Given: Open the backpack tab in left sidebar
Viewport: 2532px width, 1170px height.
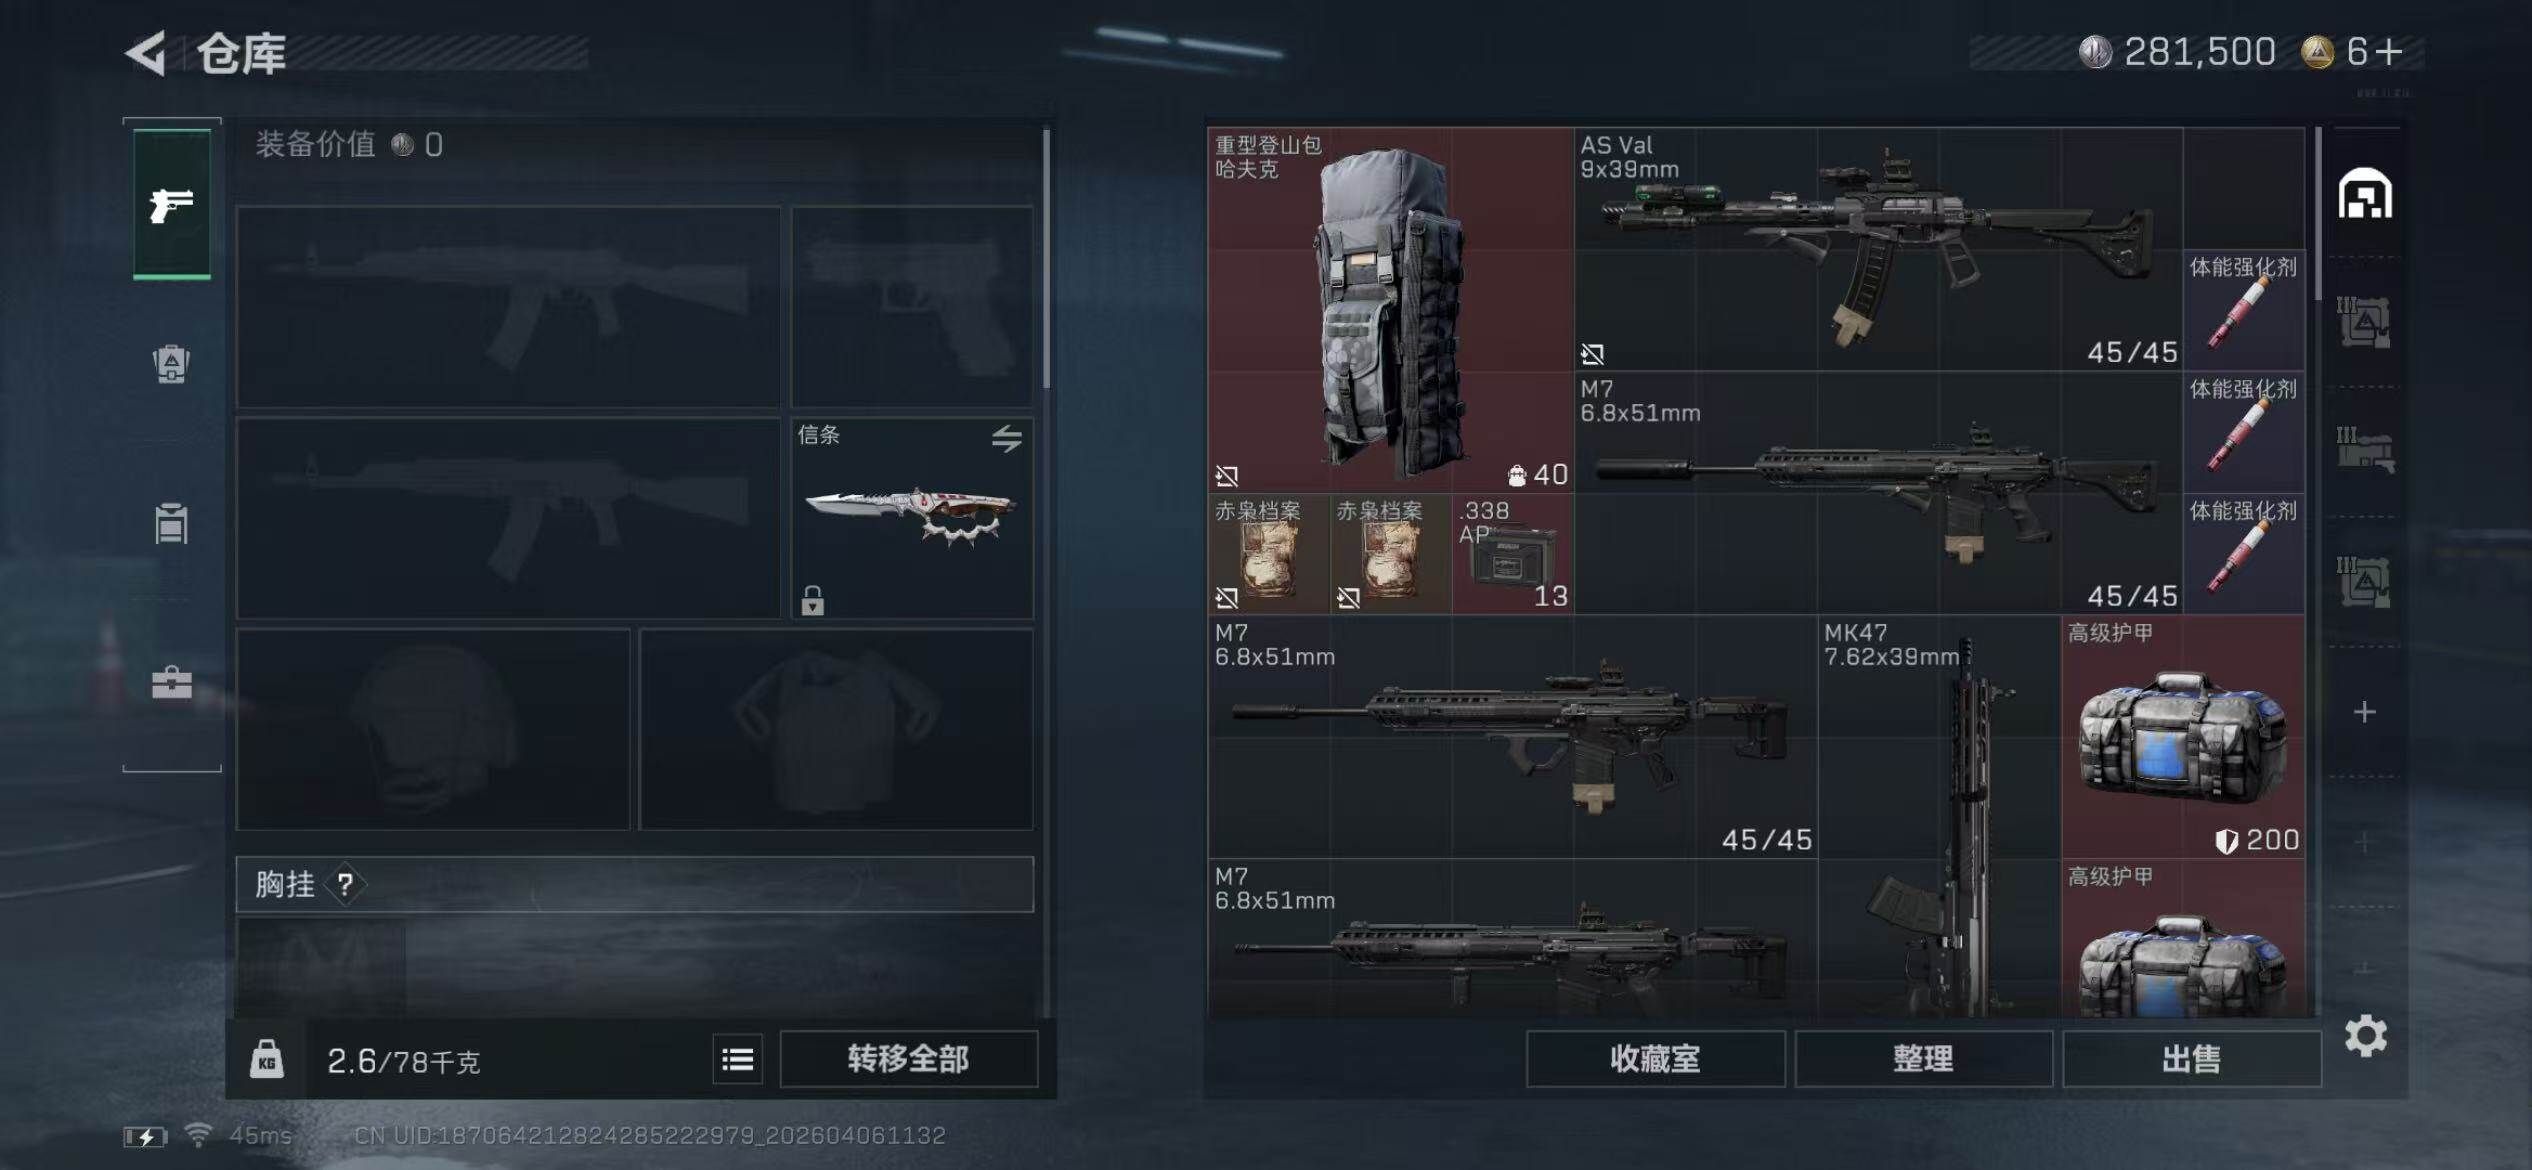Looking at the screenshot, I should (172, 364).
